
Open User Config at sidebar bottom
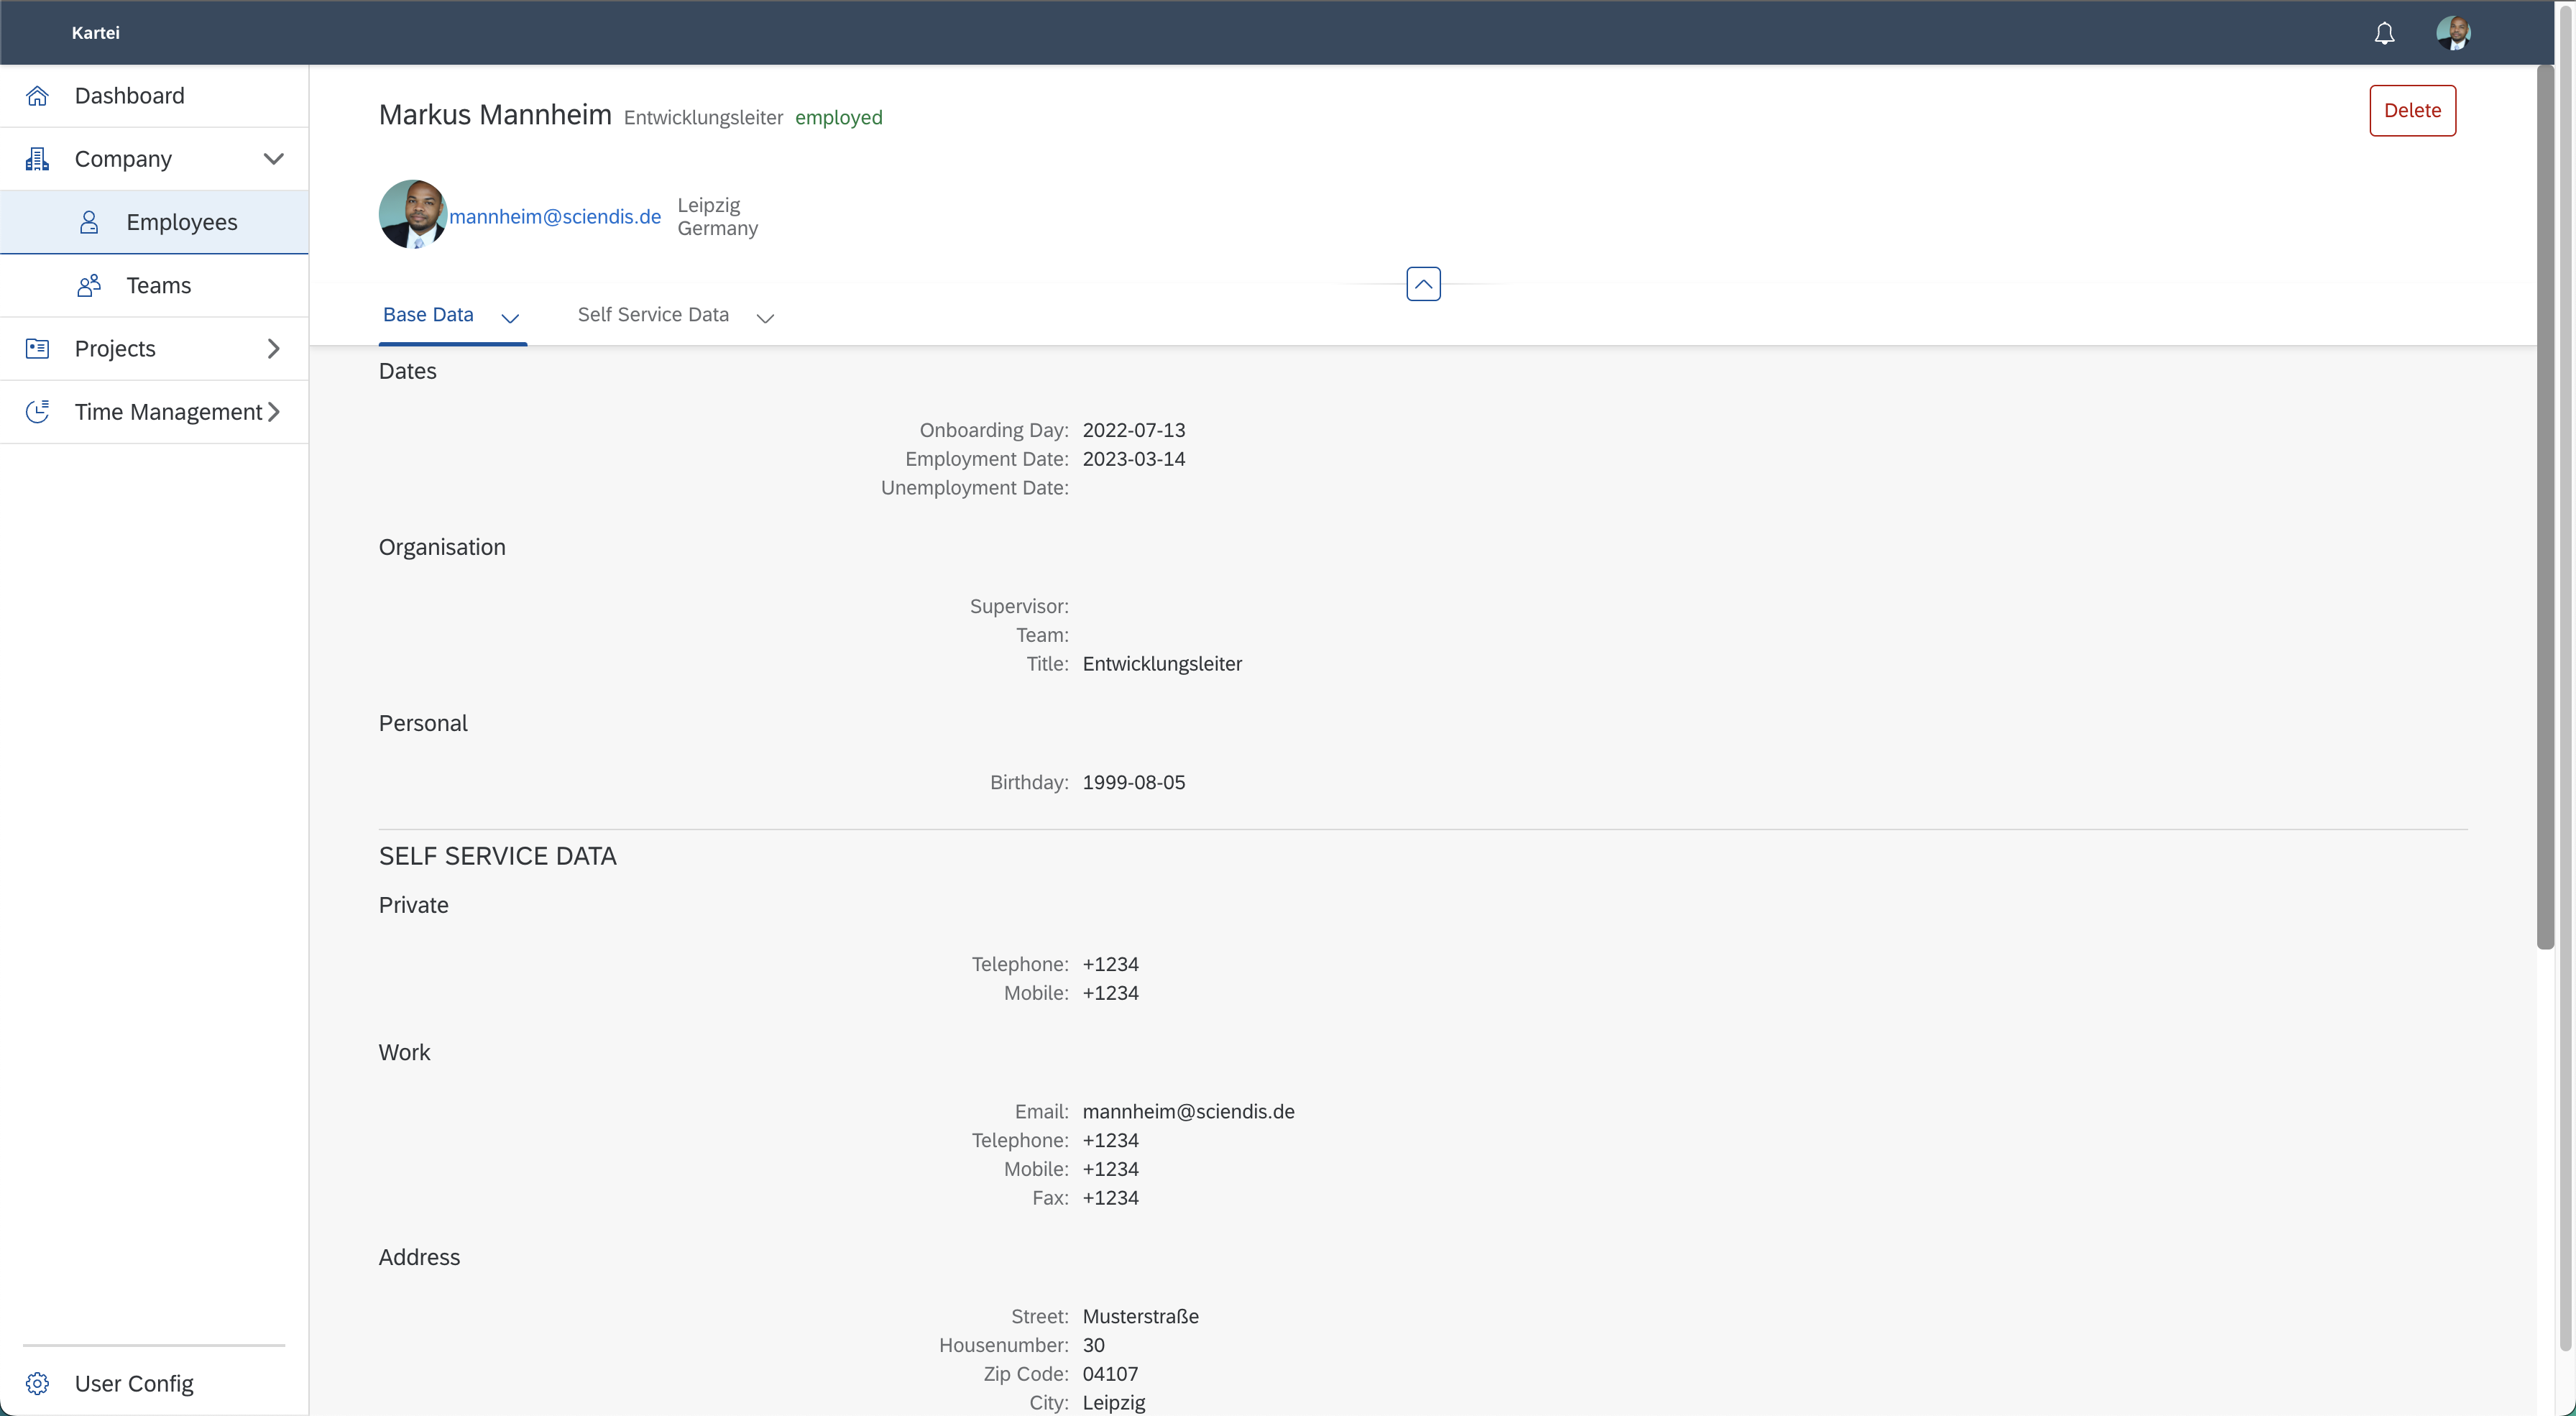pyautogui.click(x=154, y=1384)
